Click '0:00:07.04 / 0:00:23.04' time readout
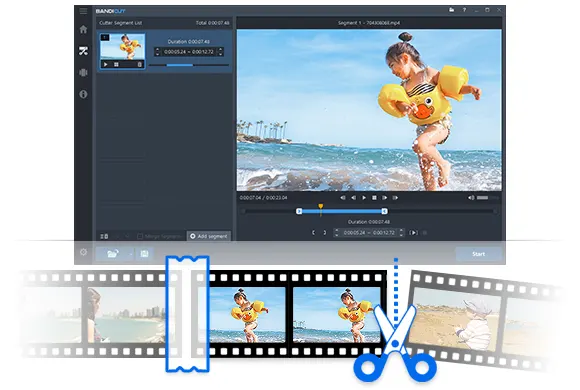 [x=263, y=198]
